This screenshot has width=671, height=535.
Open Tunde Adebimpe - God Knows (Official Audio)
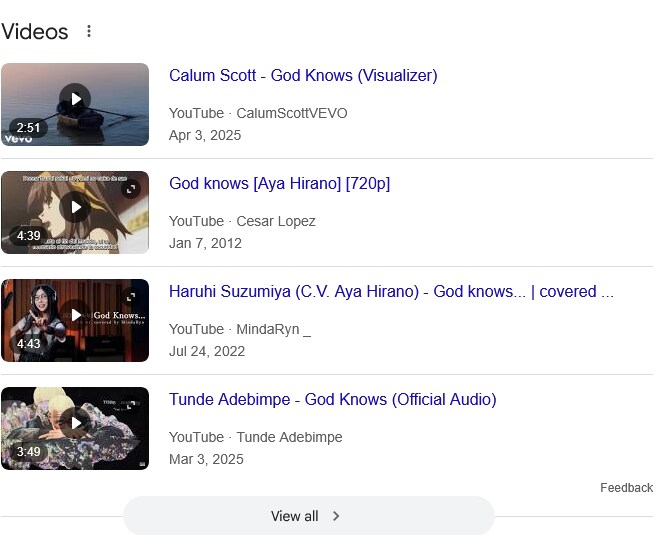(333, 399)
